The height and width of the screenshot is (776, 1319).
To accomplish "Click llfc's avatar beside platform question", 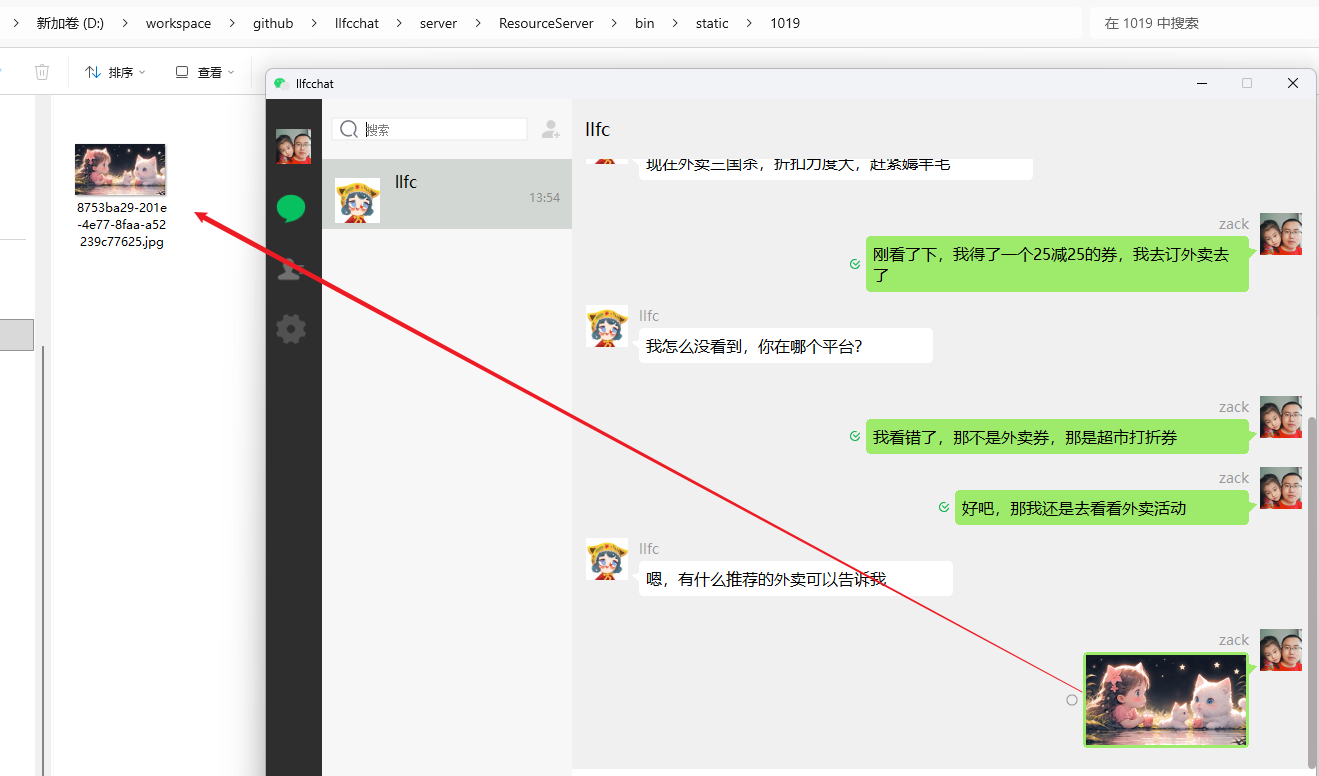I will click(x=607, y=326).
